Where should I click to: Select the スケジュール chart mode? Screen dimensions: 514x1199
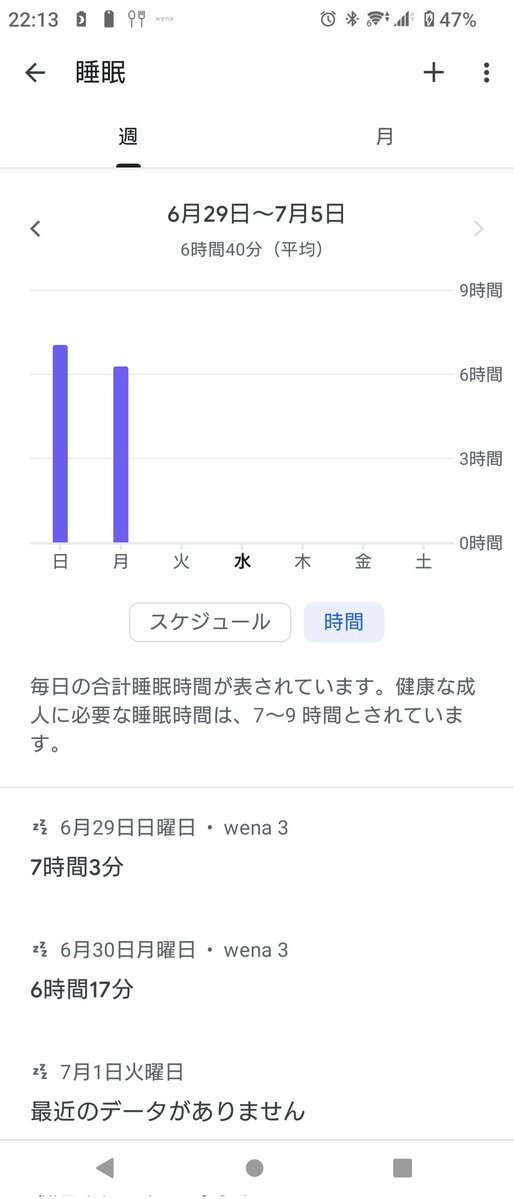pyautogui.click(x=210, y=622)
